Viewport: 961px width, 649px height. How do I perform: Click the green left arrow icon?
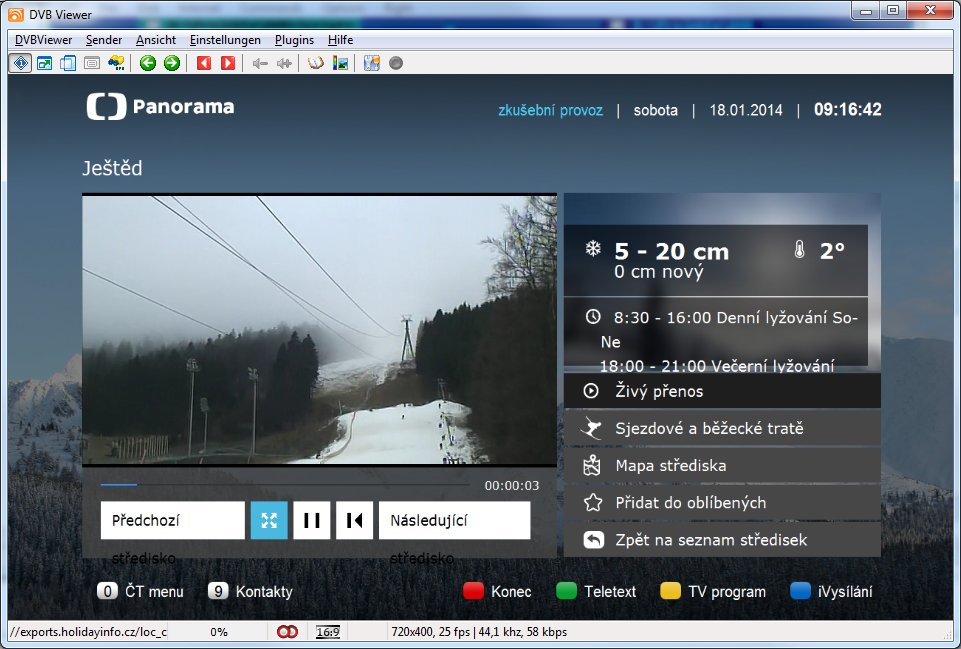pos(148,63)
